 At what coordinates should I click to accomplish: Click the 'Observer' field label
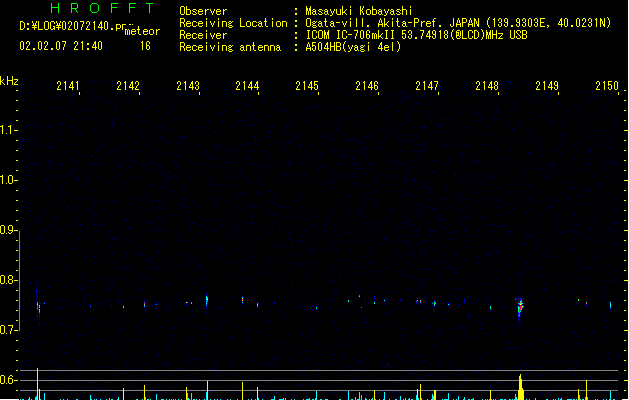[203, 11]
